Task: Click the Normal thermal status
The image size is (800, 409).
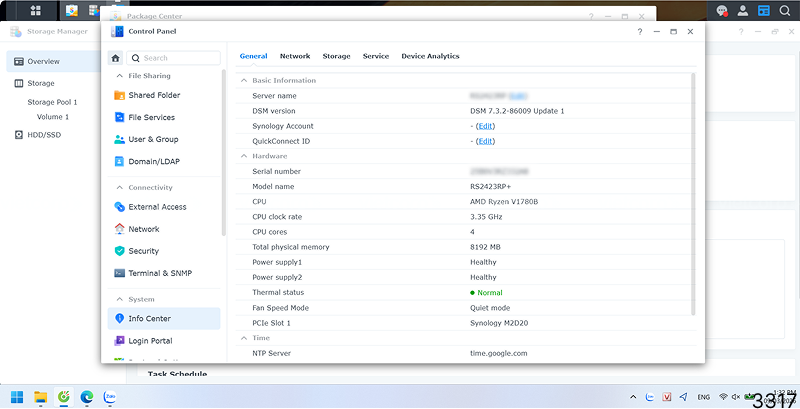Action: (486, 293)
